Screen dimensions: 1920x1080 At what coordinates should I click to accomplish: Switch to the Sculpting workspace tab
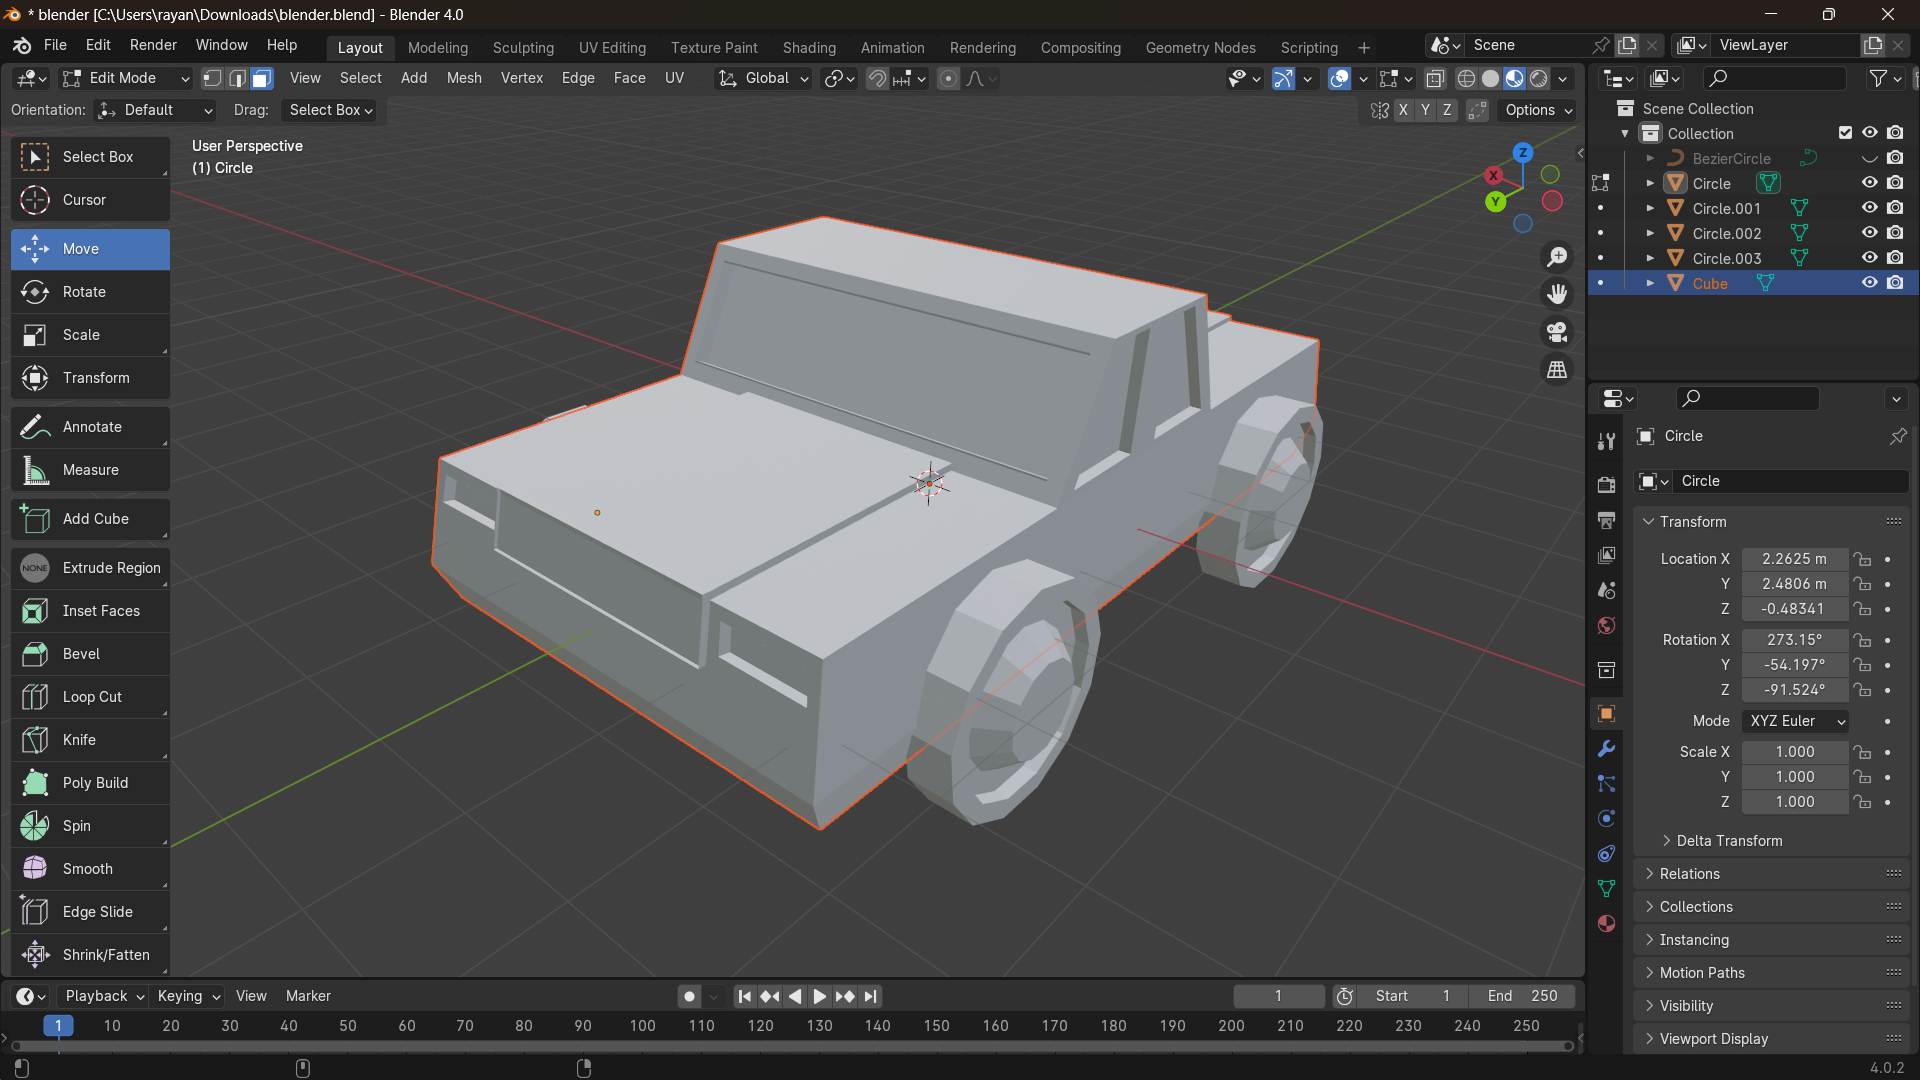[x=523, y=47]
